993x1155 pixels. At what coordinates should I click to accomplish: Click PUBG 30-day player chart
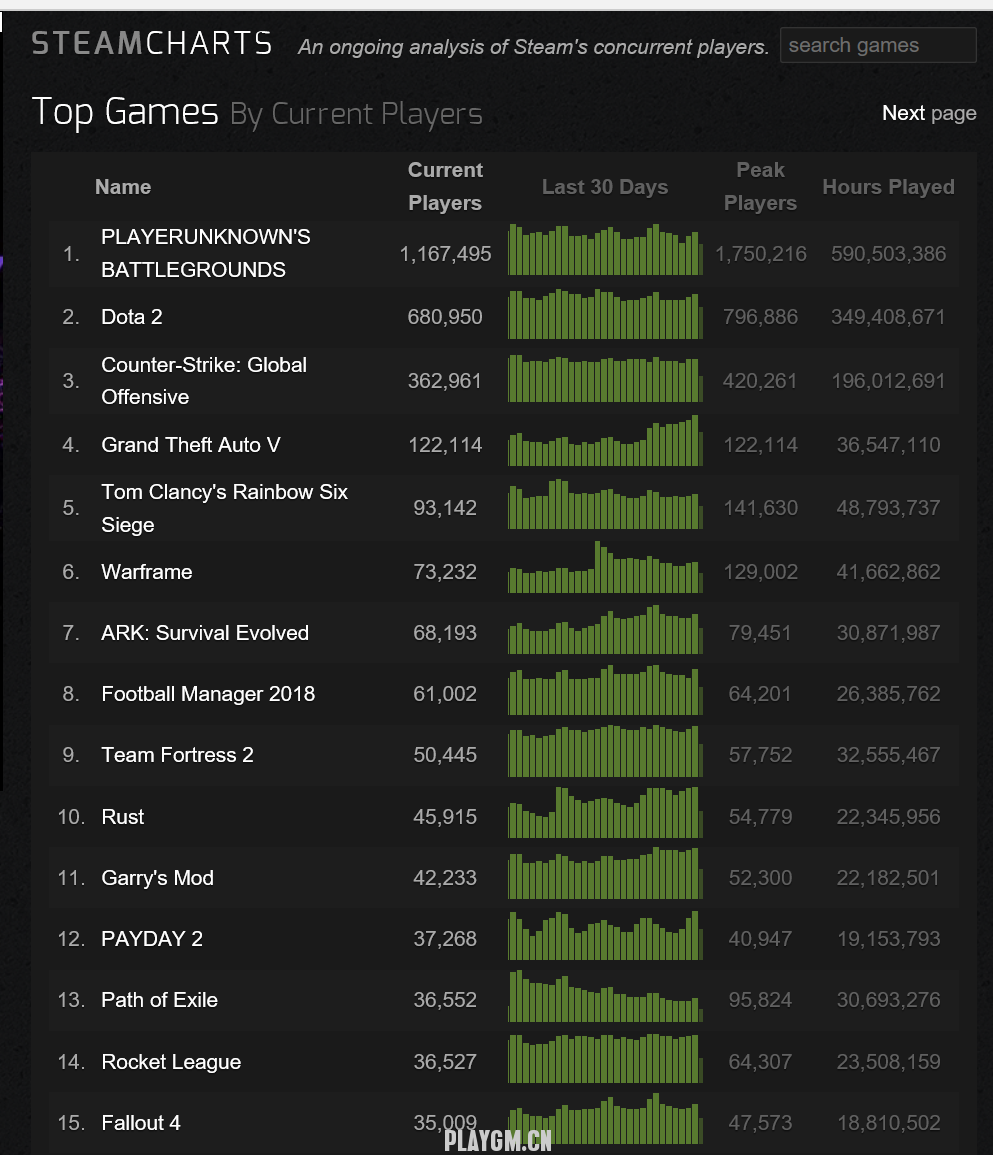tap(605, 250)
